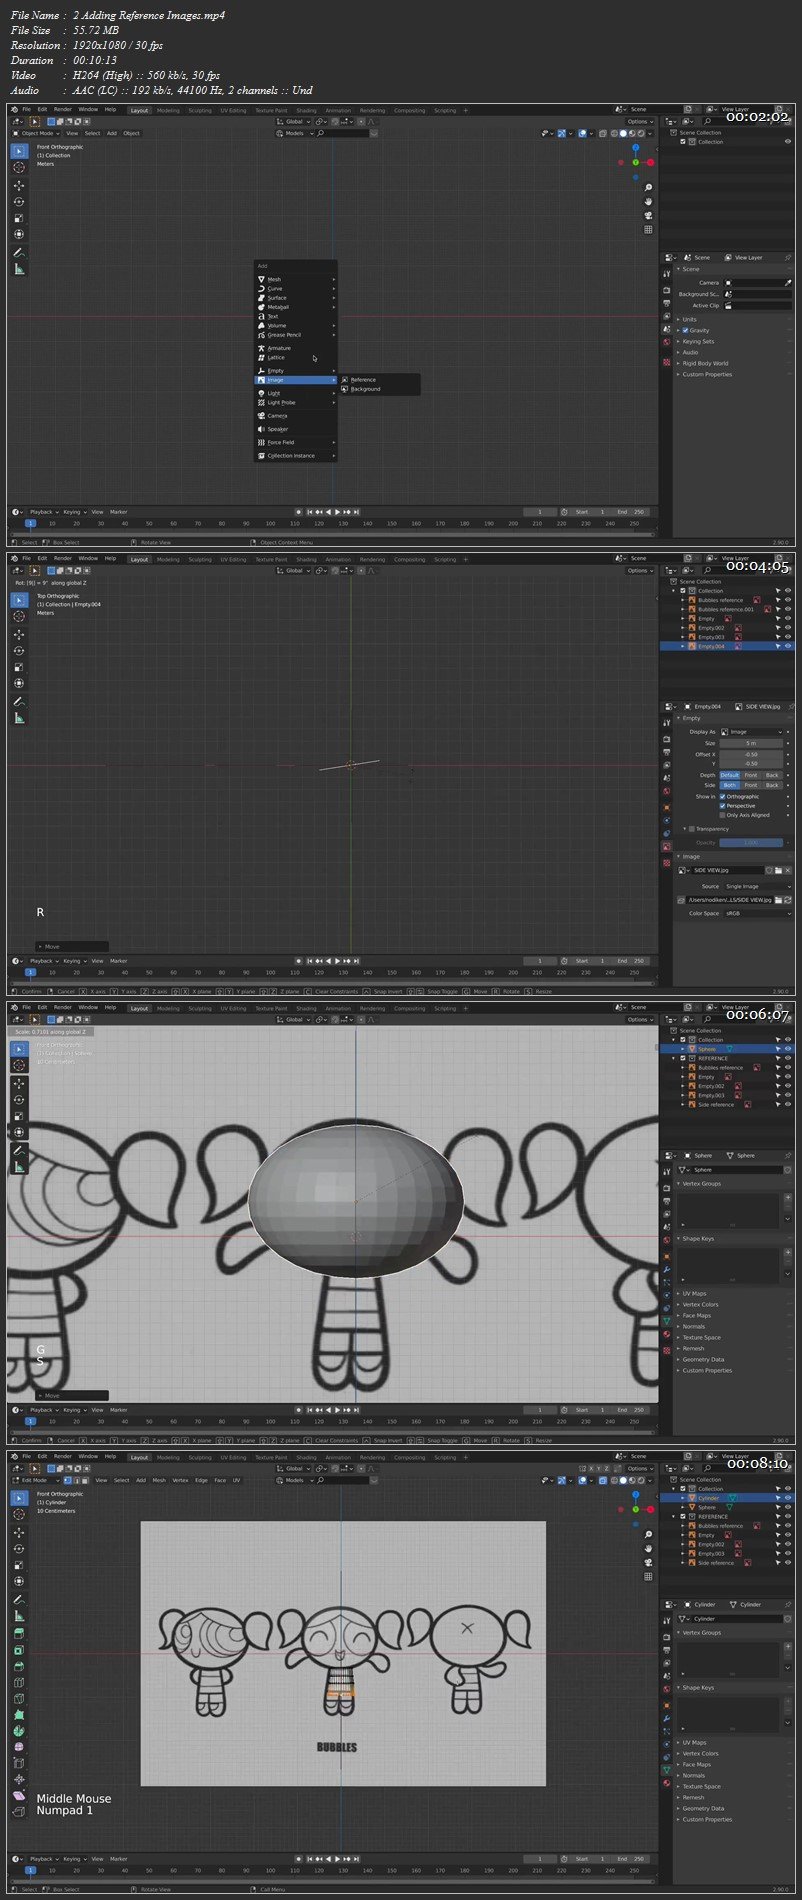Open Grease Pencil in the Add menu
802x1900 pixels.
coord(296,335)
